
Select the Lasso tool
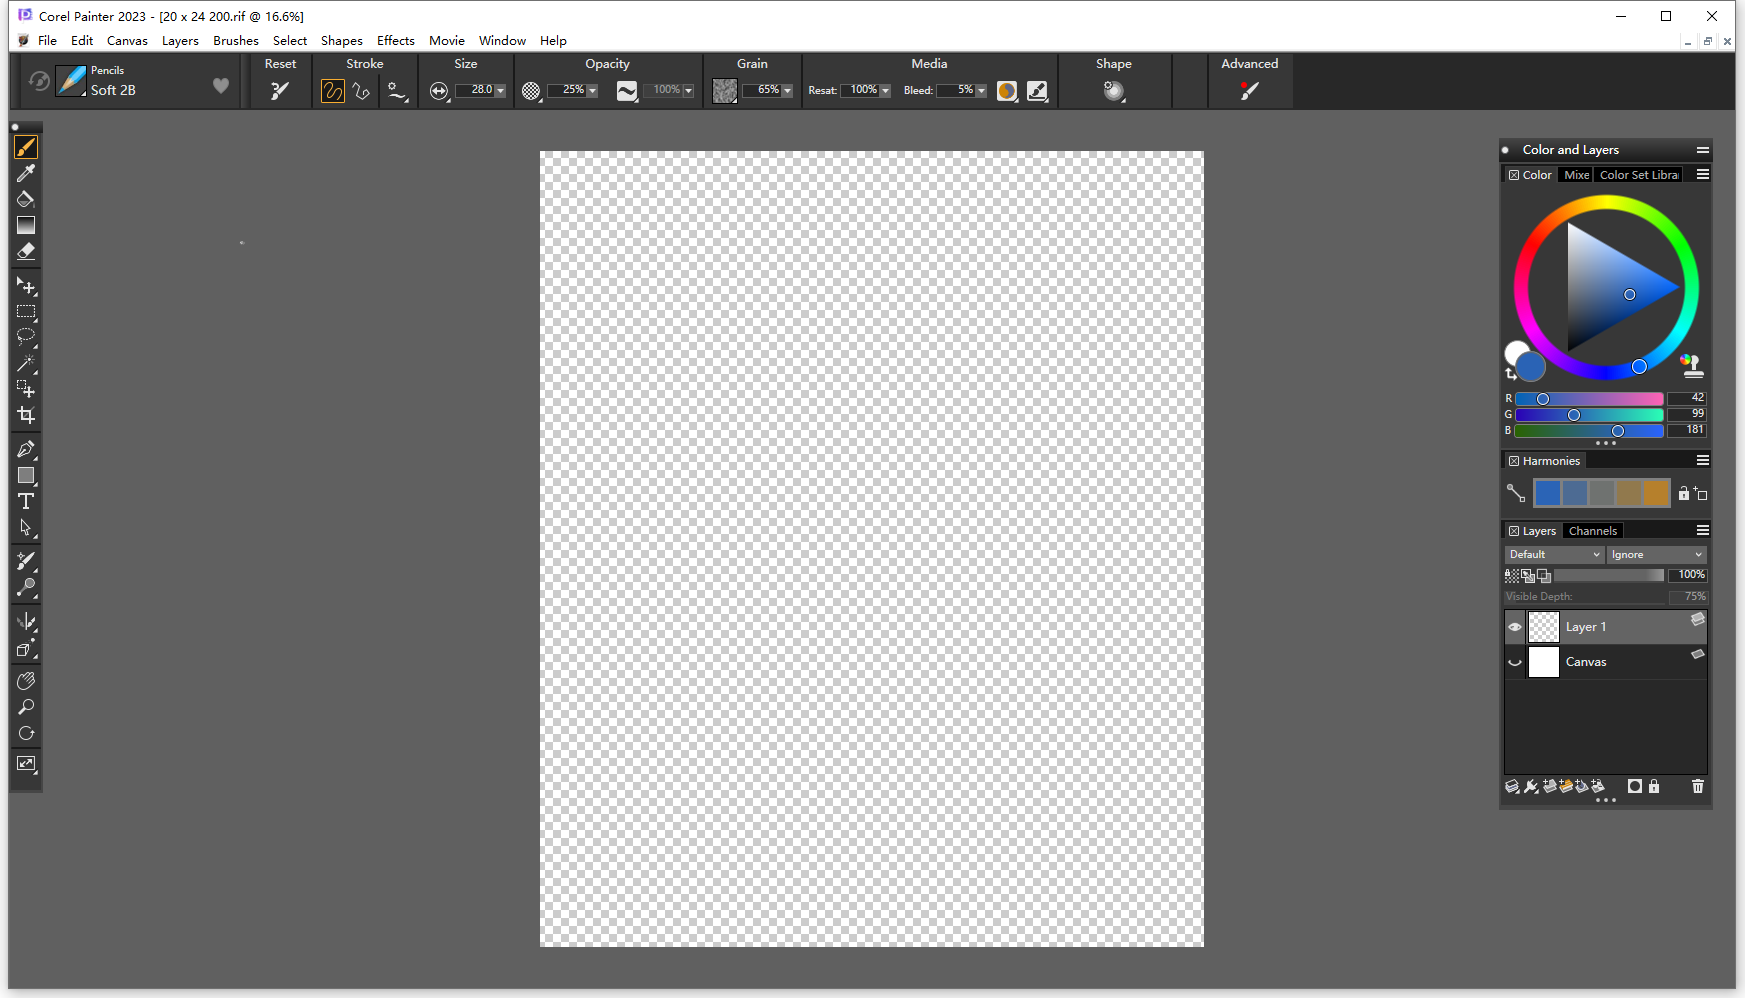coord(26,337)
